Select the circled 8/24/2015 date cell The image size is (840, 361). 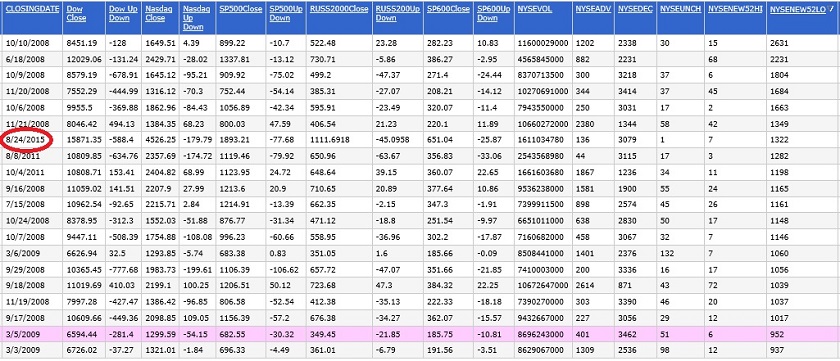click(x=27, y=140)
